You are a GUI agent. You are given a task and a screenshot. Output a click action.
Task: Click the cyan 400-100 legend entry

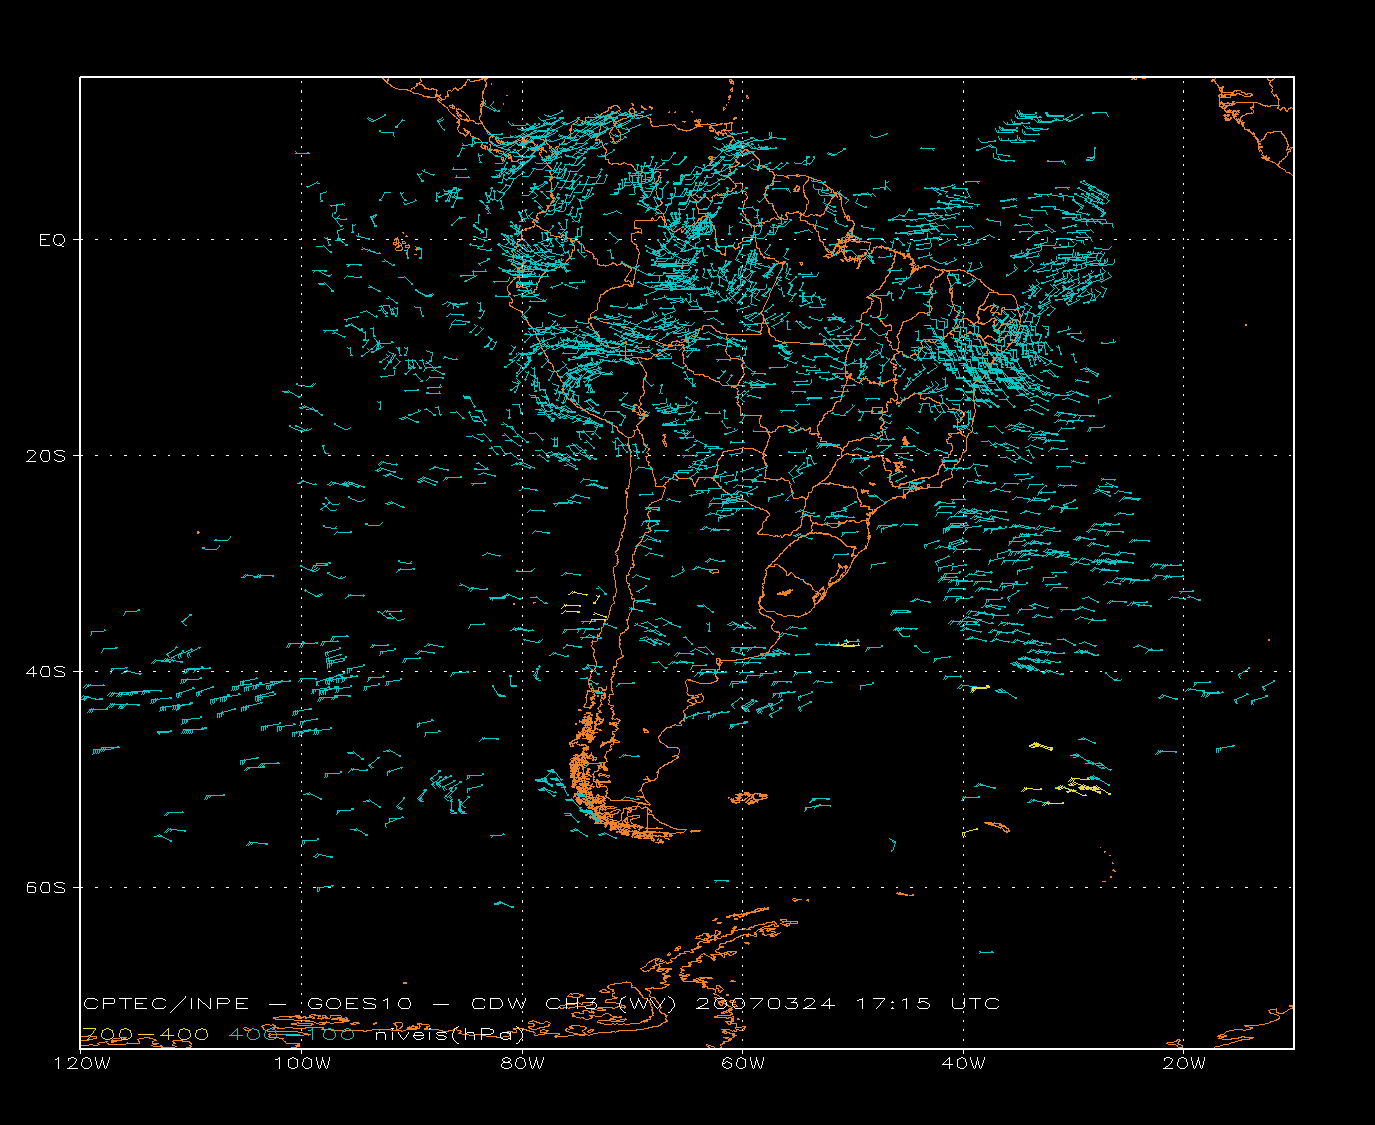(291, 1034)
